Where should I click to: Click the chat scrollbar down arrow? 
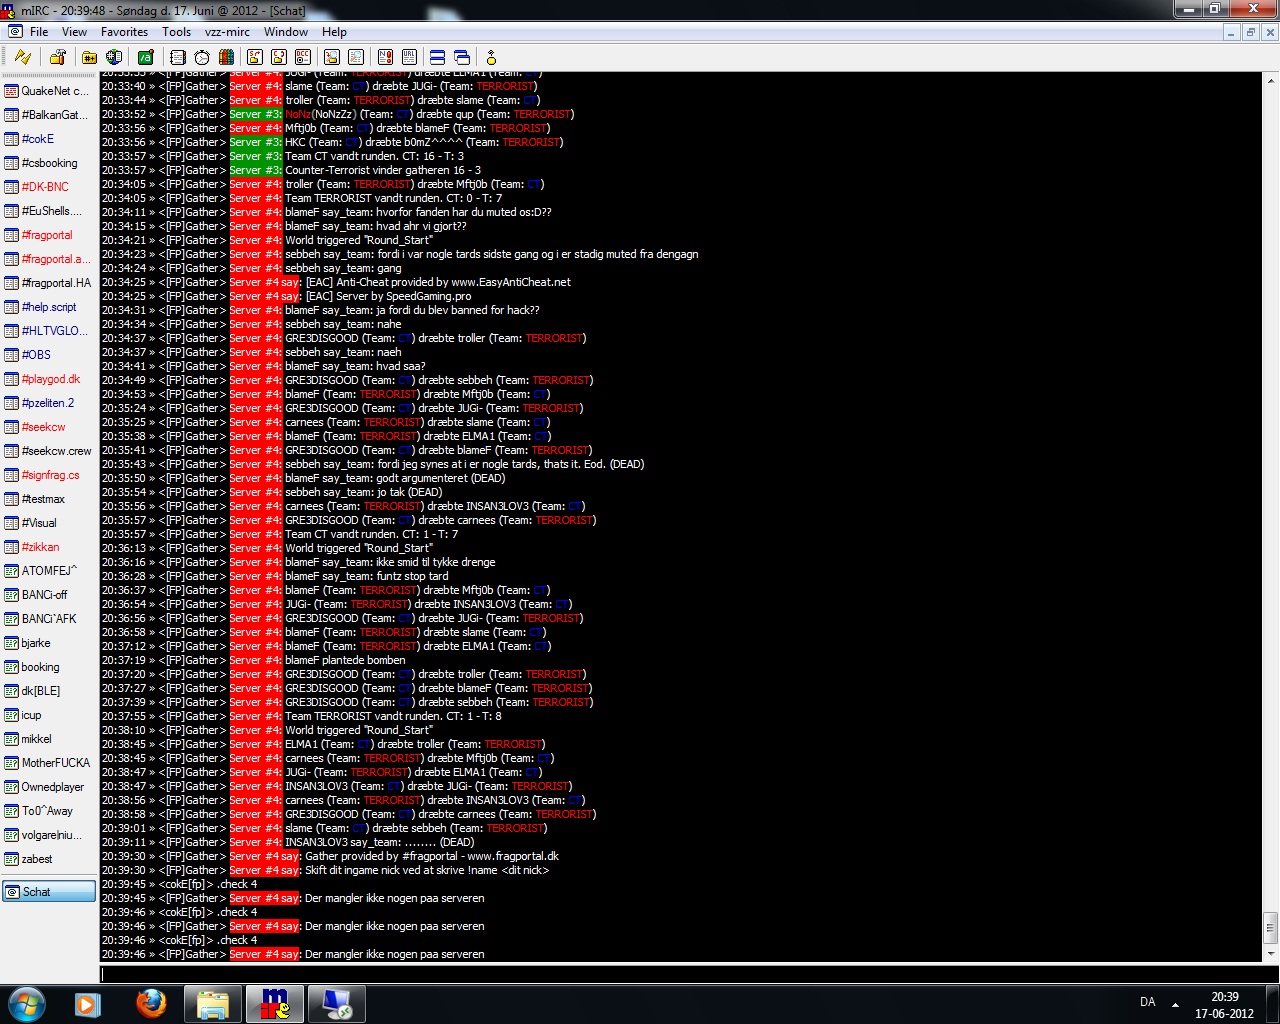coord(1270,954)
